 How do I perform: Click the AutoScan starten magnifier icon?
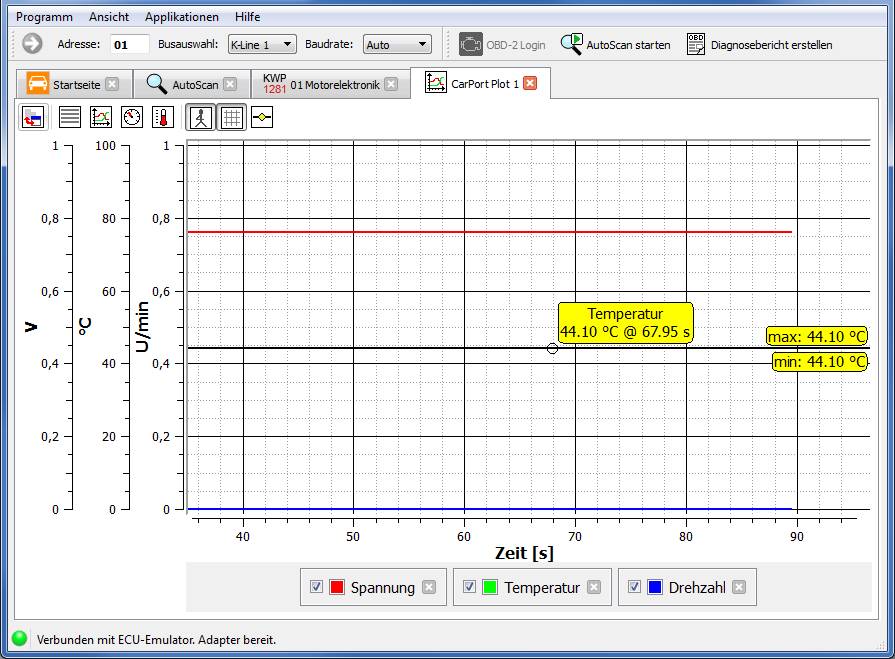572,43
